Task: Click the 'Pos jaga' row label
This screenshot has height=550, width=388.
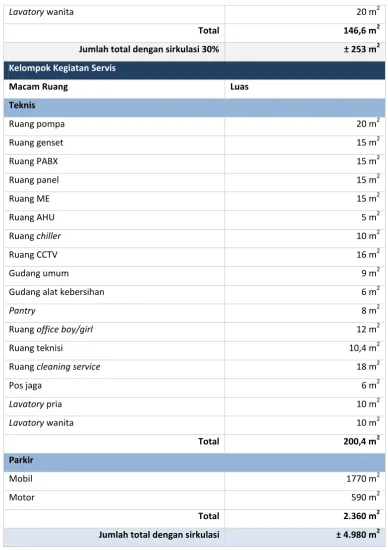Action: pos(25,385)
